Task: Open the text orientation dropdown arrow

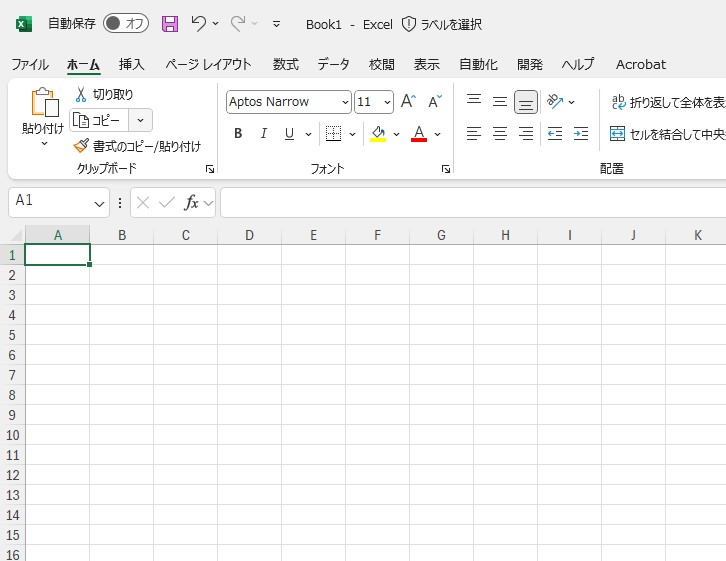Action: pos(572,102)
